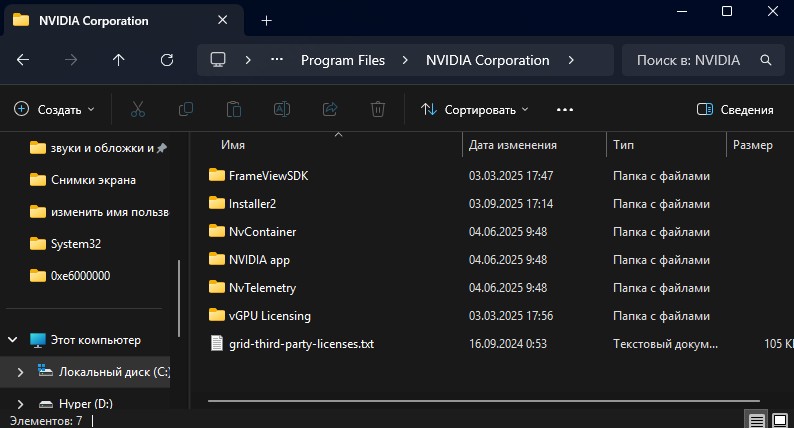Screen dimensions: 794x428
Task: Select Hyper (D:) drive in sidebar
Action: (86, 404)
